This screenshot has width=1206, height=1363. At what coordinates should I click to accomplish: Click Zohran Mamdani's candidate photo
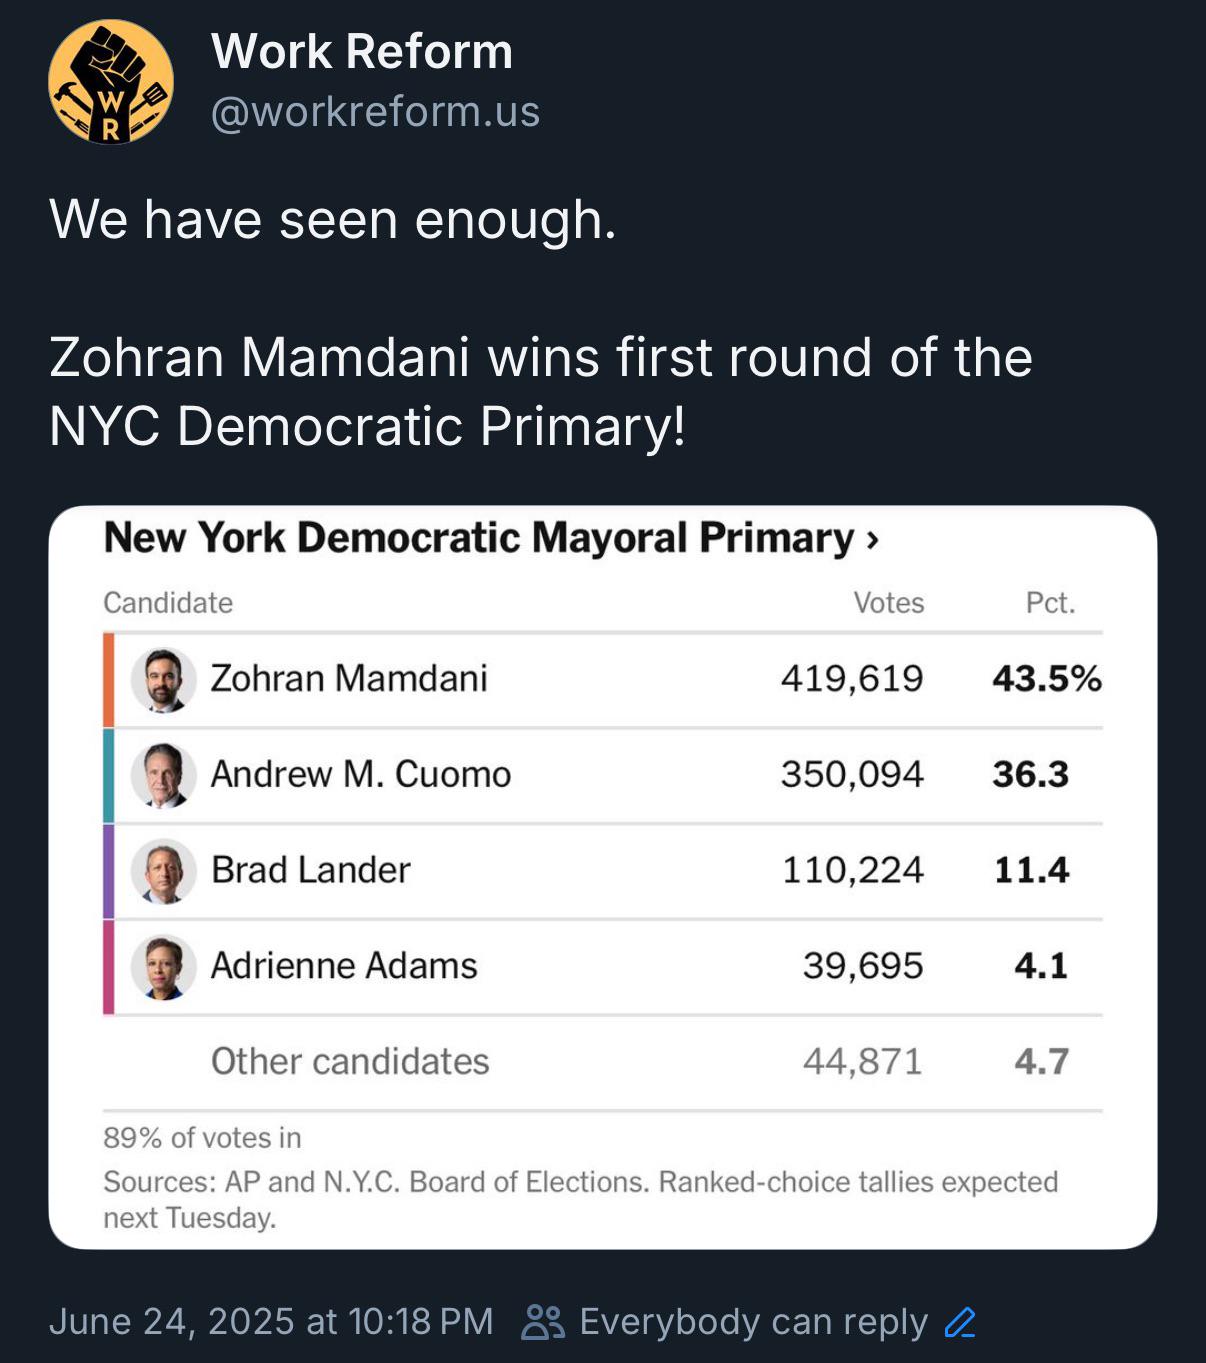click(163, 680)
